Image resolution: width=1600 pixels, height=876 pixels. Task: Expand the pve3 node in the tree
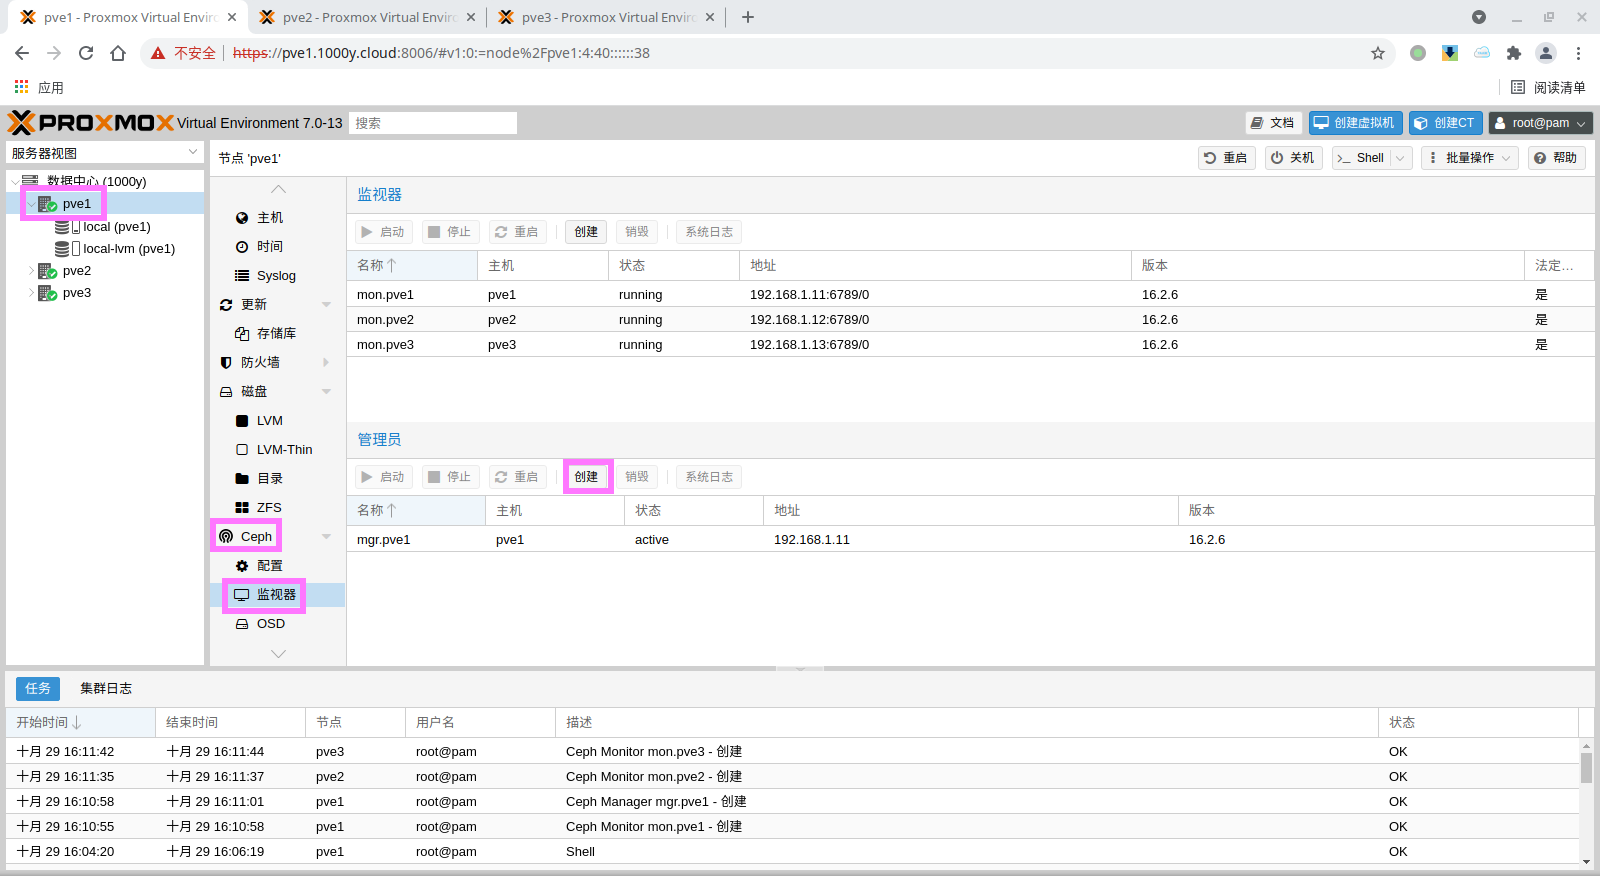click(31, 293)
